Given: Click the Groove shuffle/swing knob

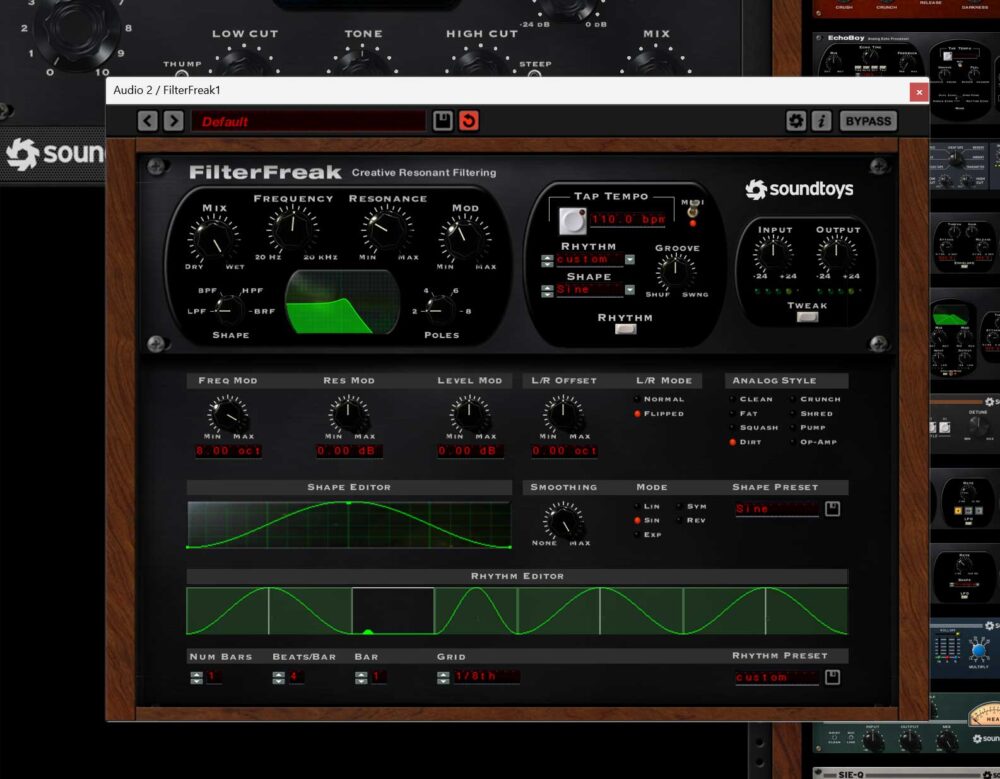Looking at the screenshot, I should pyautogui.click(x=675, y=272).
